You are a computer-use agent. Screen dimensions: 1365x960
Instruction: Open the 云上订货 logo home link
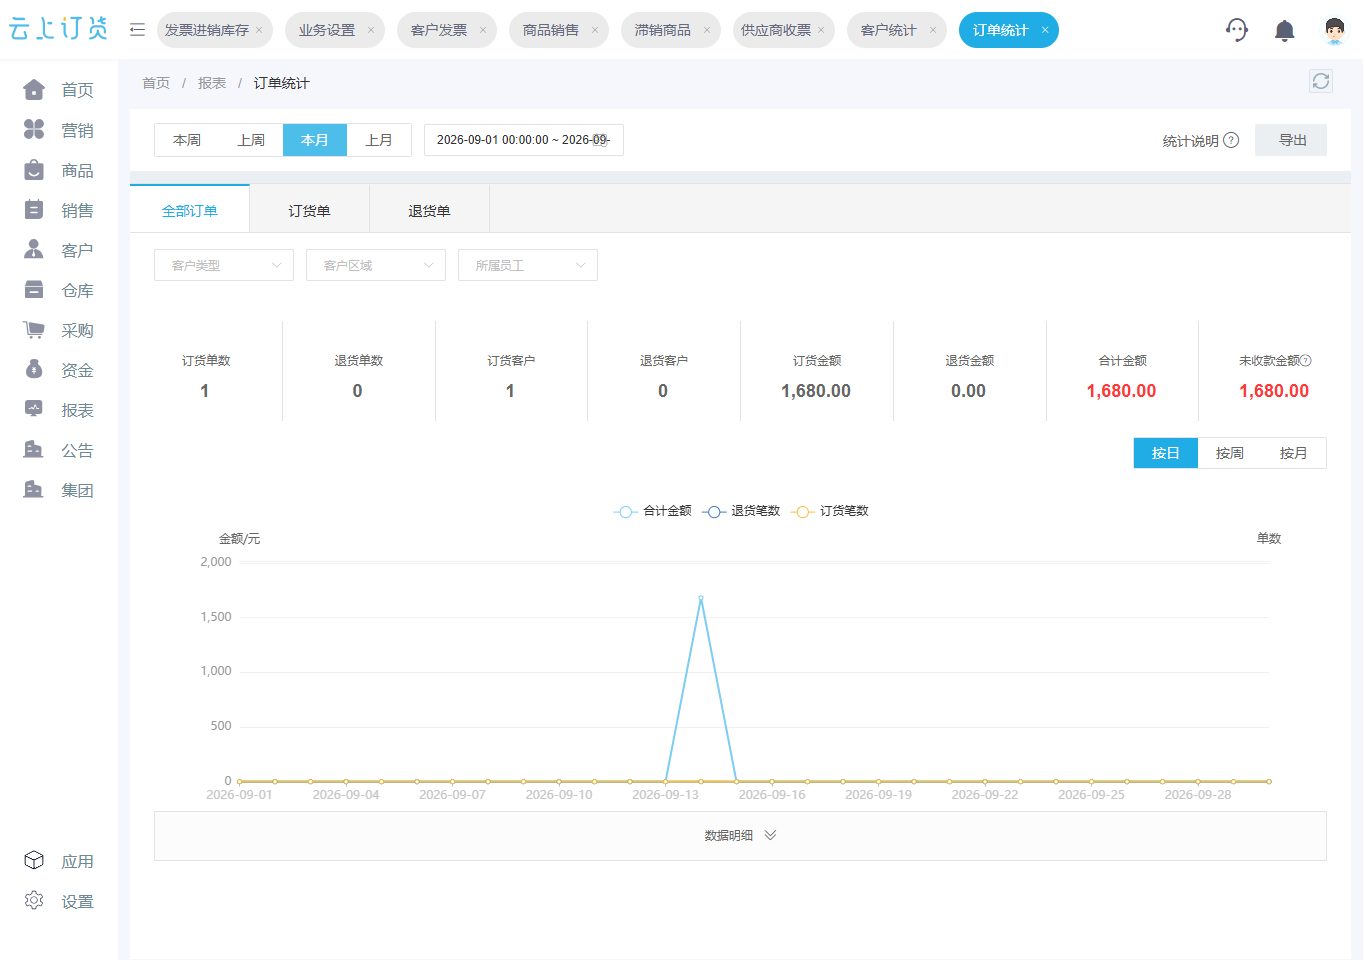coord(59,29)
